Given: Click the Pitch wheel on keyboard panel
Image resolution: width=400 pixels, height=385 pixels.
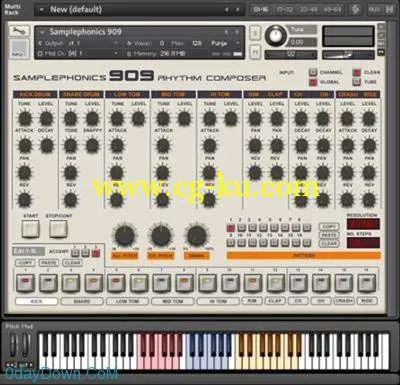Looking at the screenshot, I should (14, 345).
